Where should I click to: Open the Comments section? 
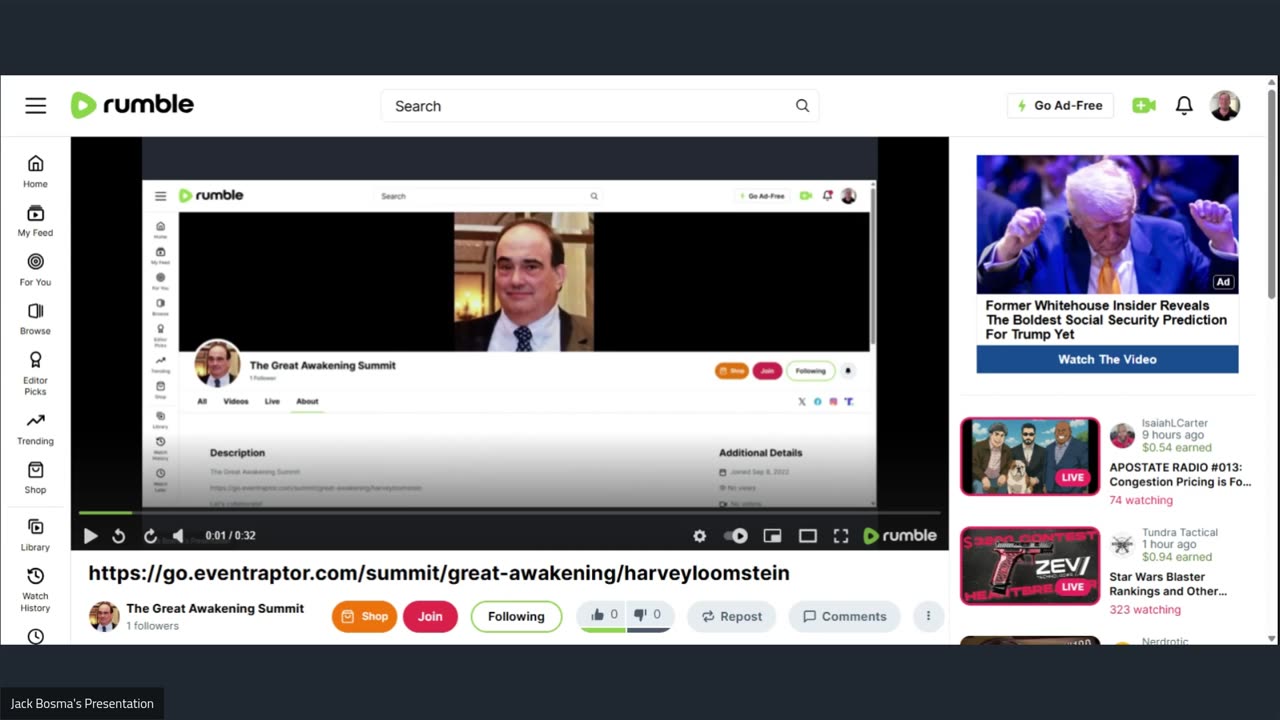coord(845,616)
